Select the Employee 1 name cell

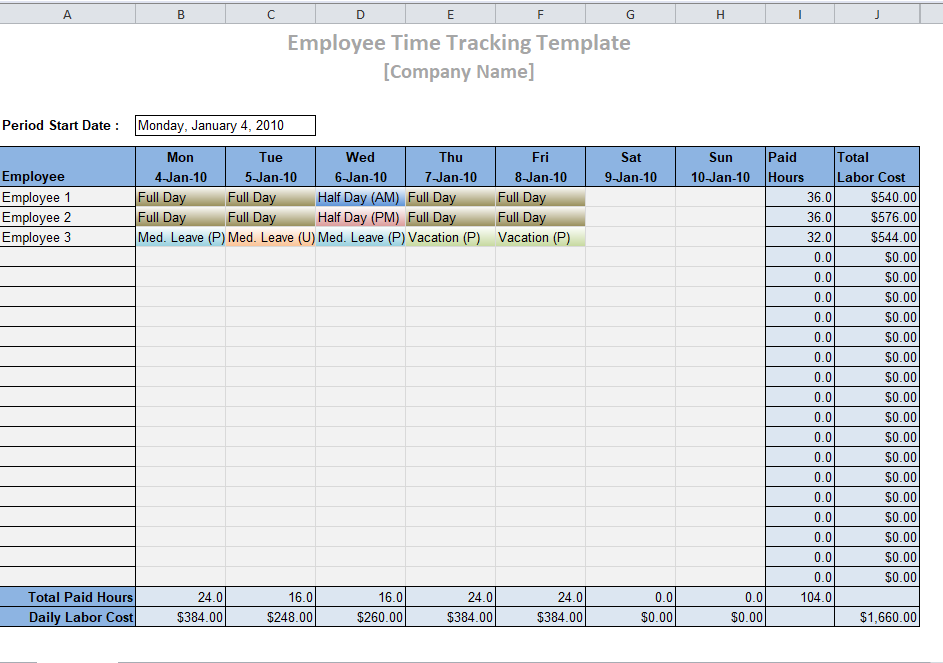pos(68,198)
